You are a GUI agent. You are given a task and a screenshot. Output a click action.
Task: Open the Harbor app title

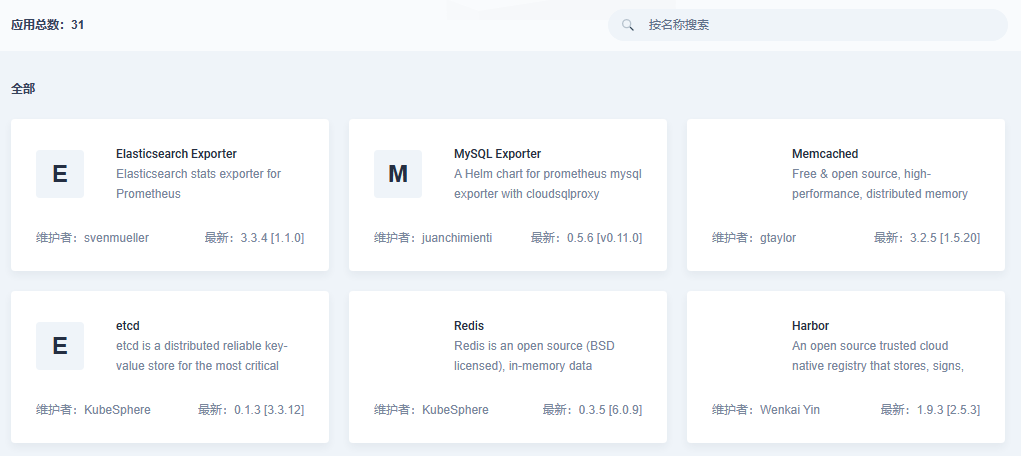pos(810,326)
